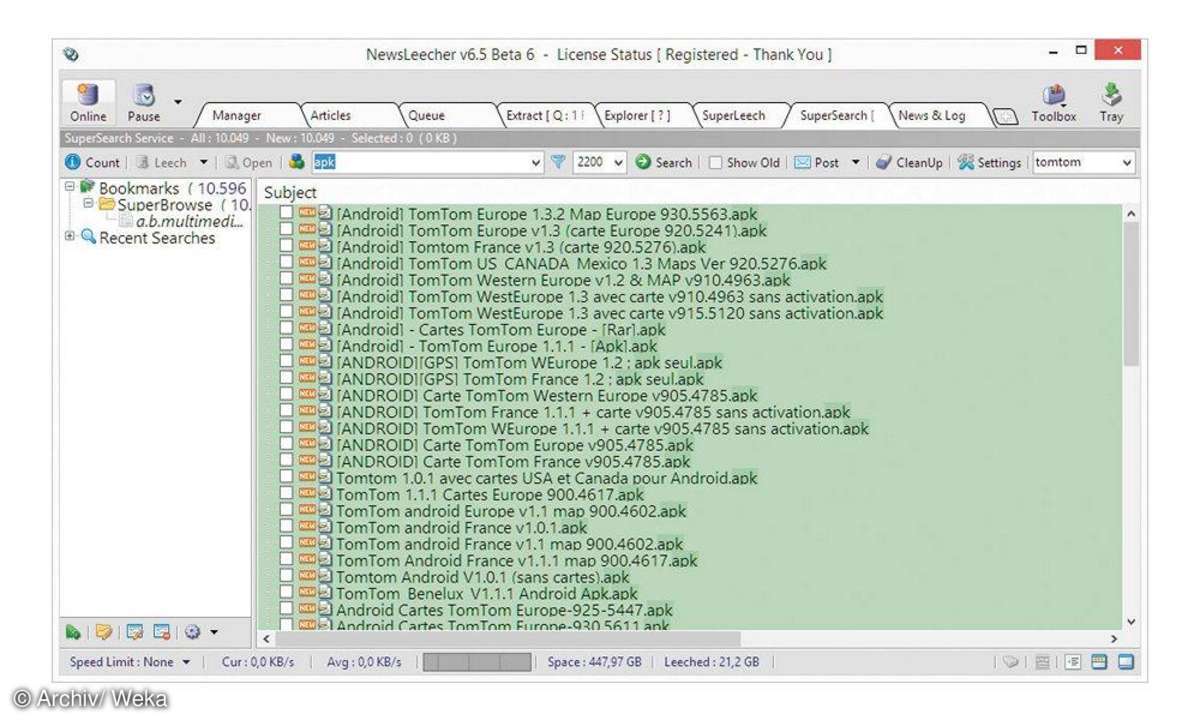Click the Pause downloads icon
Viewport: 1200px width, 720px height.
144,96
